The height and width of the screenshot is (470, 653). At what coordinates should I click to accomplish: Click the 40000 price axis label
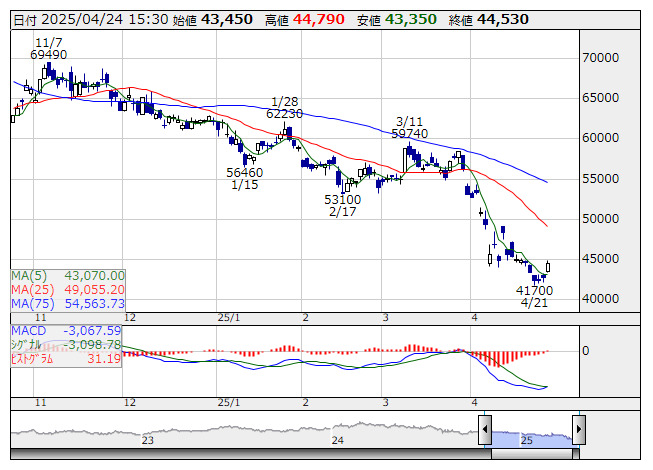click(601, 298)
